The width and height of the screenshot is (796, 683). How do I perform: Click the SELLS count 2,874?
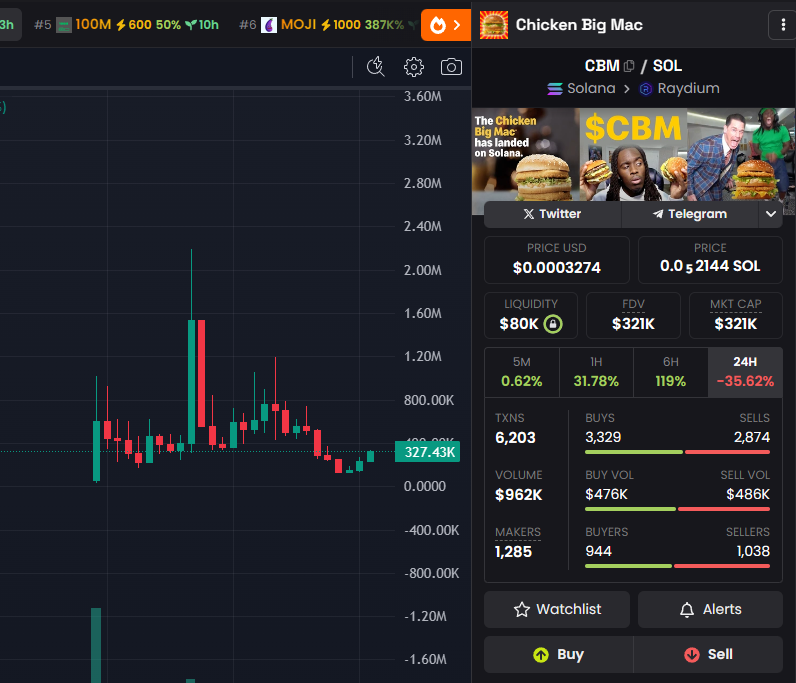click(752, 437)
